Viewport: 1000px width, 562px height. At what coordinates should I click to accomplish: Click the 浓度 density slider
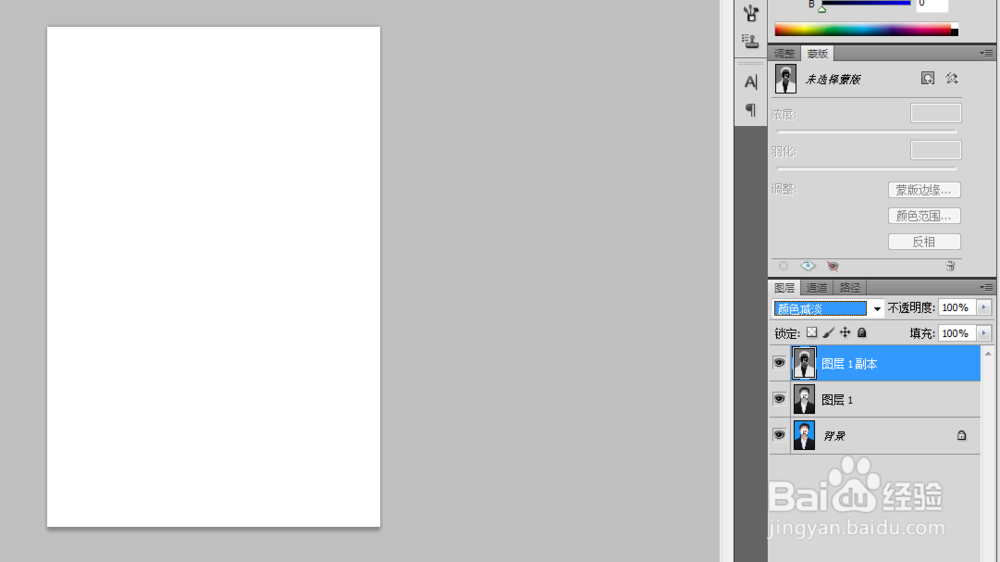coord(867,131)
